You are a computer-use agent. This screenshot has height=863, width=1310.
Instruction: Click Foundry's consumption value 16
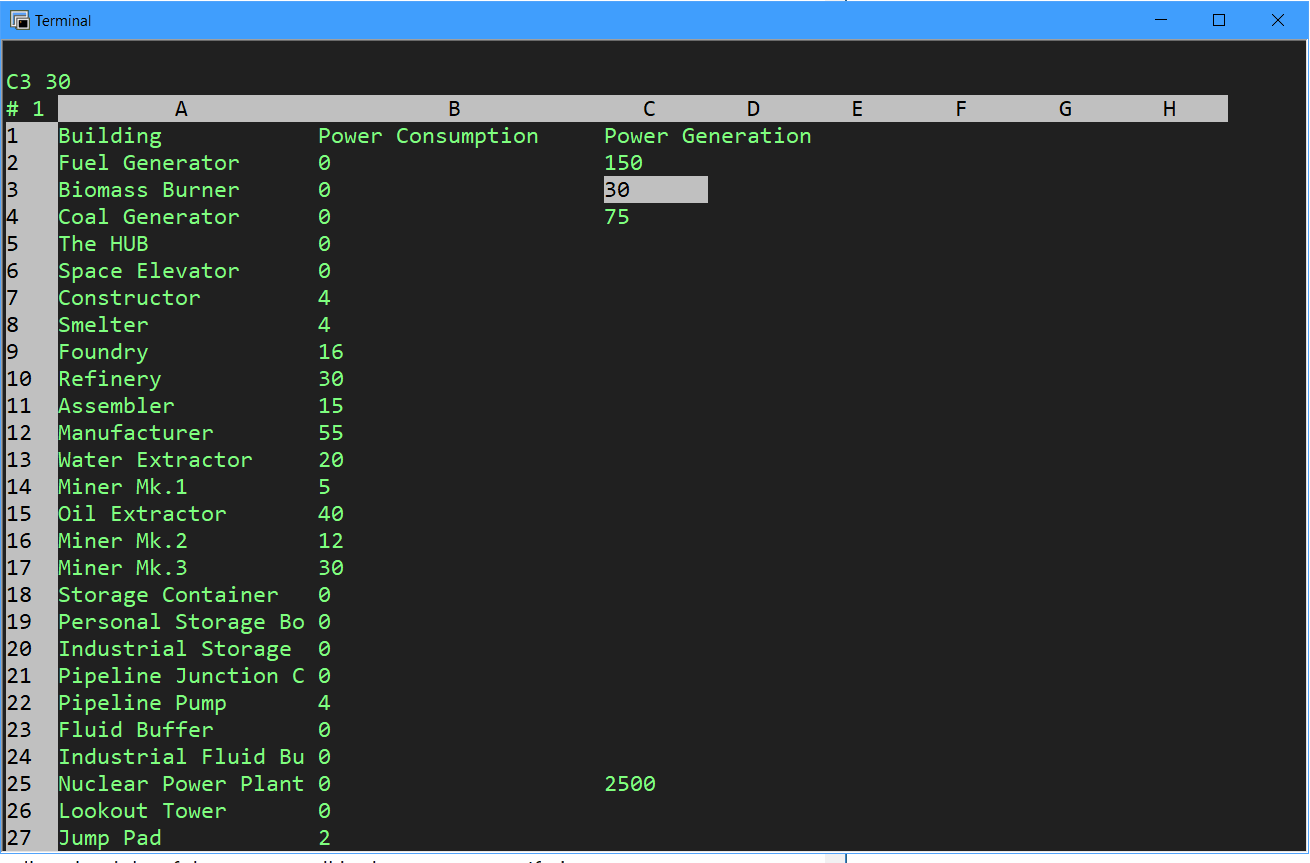(331, 352)
